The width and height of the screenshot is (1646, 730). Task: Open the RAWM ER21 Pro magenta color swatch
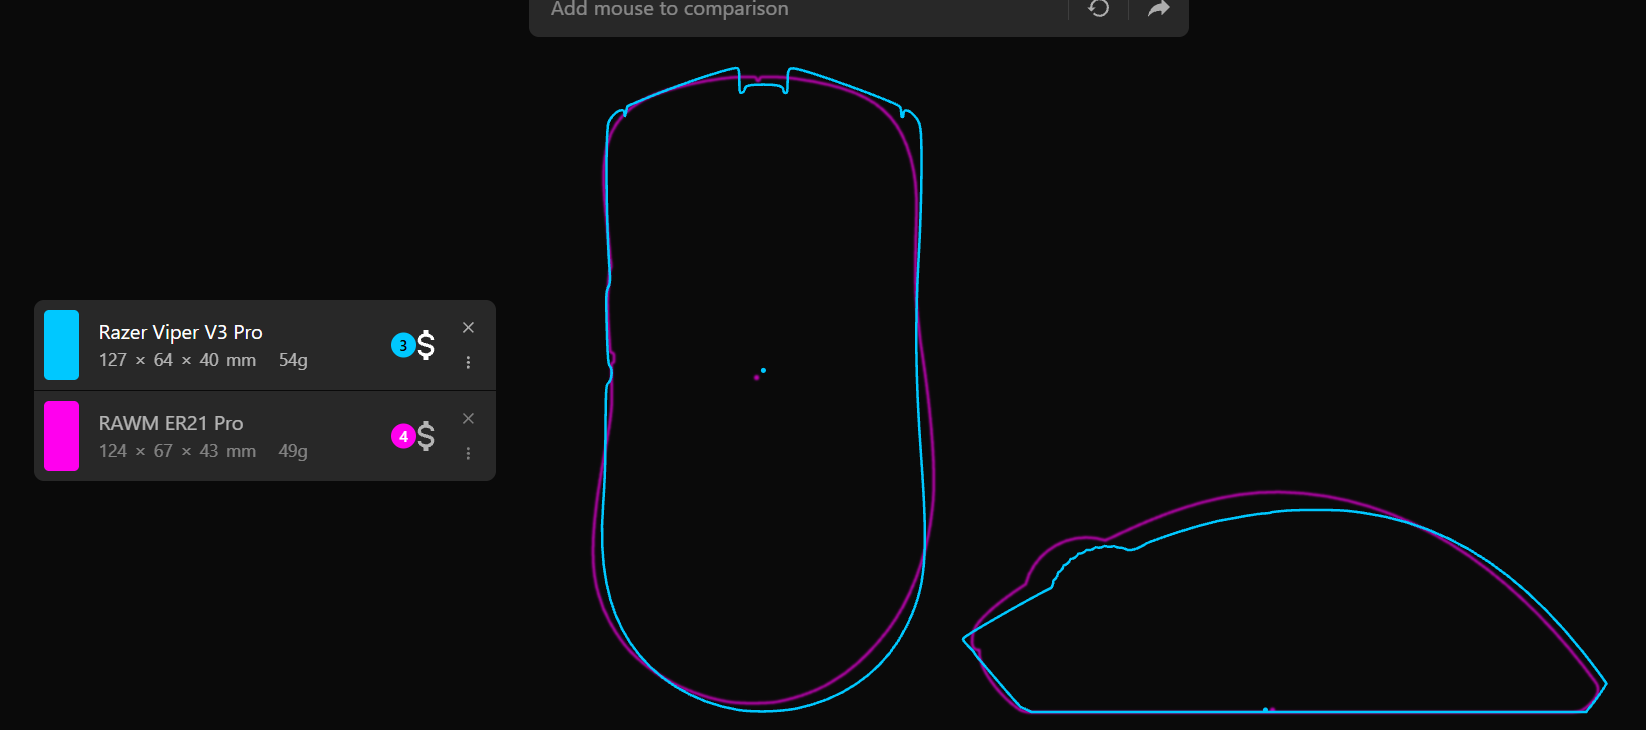pos(61,436)
